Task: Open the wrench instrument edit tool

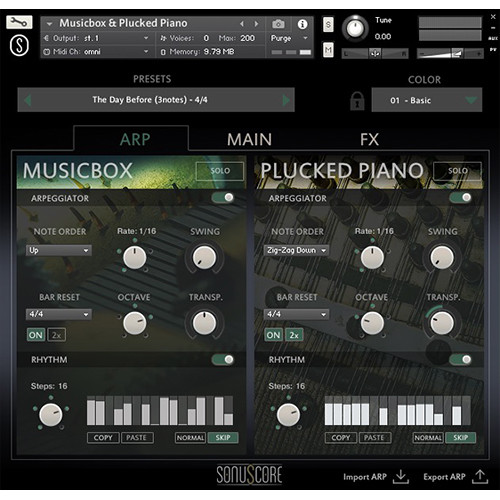Action: coord(19,22)
